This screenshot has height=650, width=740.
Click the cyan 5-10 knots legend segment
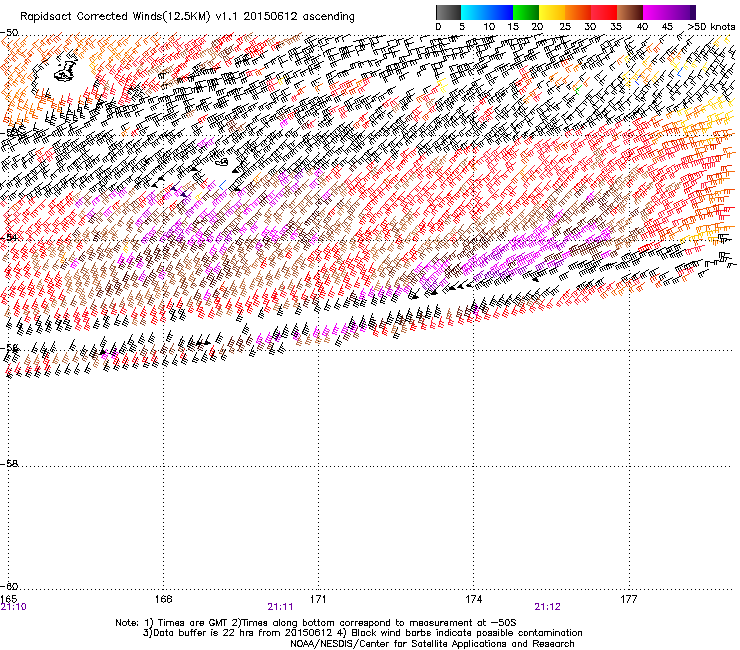click(474, 12)
